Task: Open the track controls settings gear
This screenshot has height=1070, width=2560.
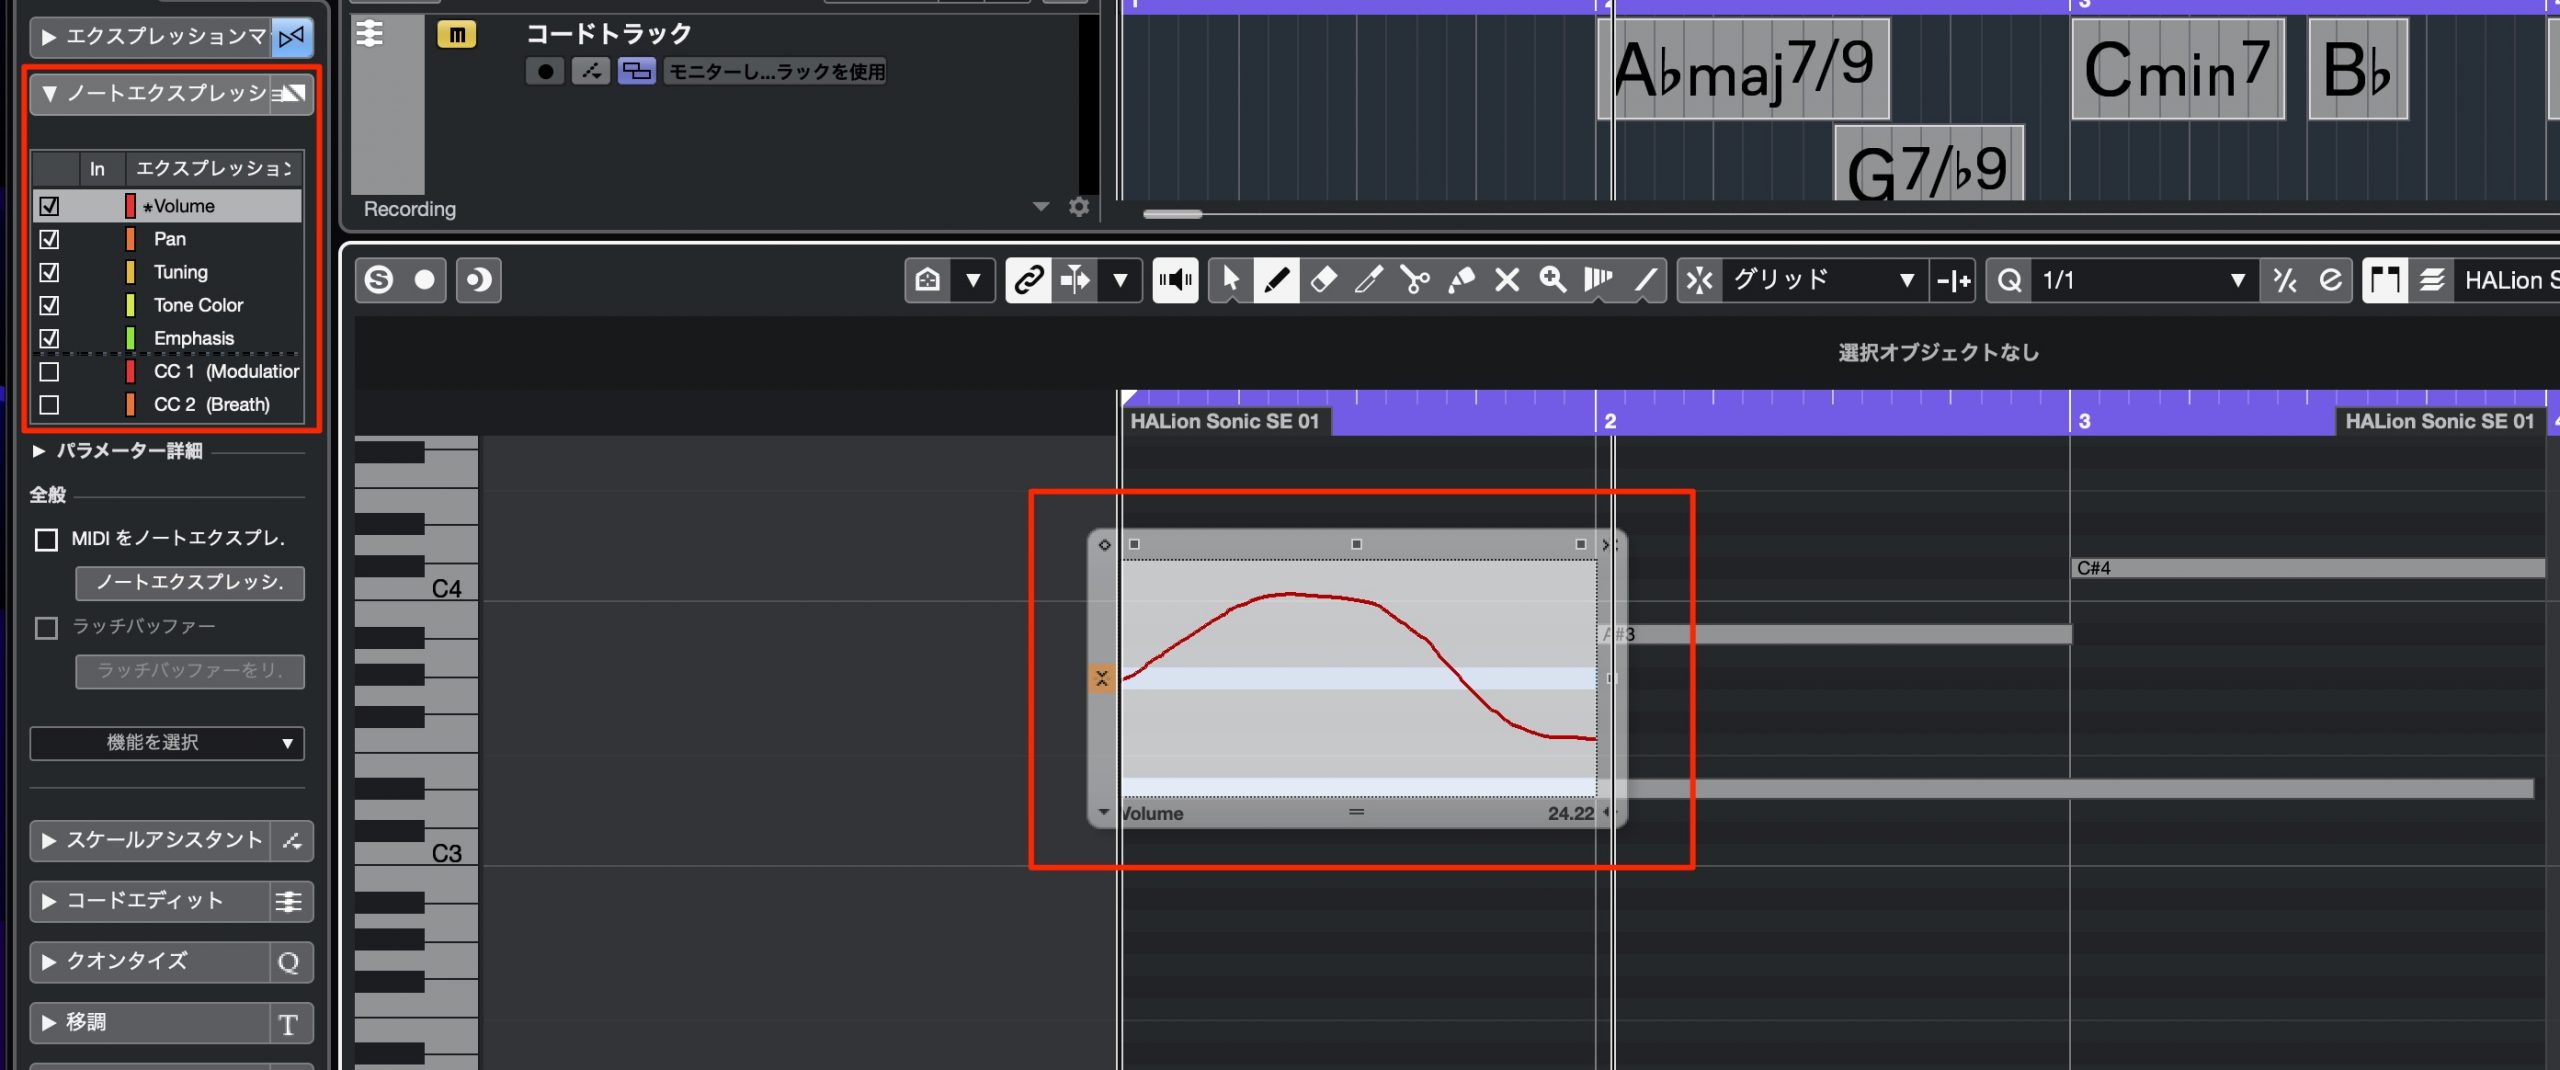Action: coord(1079,207)
